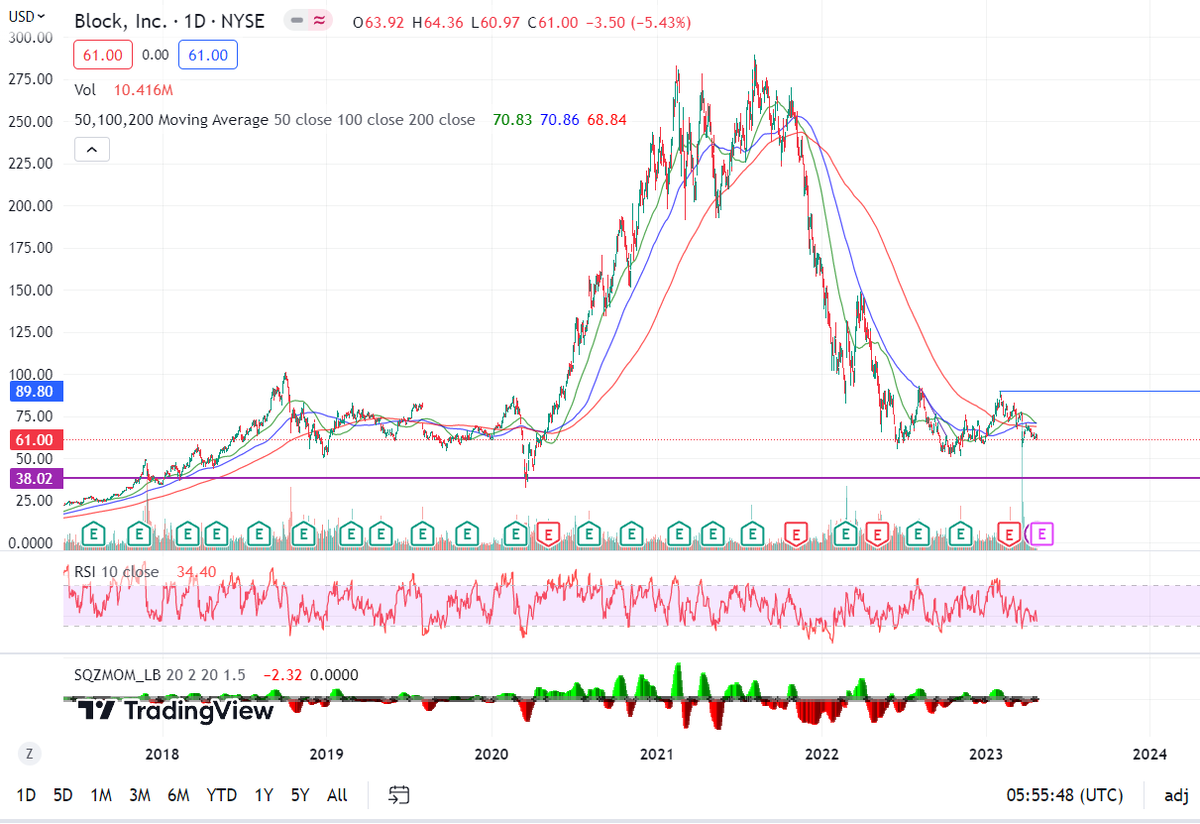This screenshot has width=1200, height=824.
Task: Click the red approximate-equal icon beside NYSE
Action: (319, 21)
